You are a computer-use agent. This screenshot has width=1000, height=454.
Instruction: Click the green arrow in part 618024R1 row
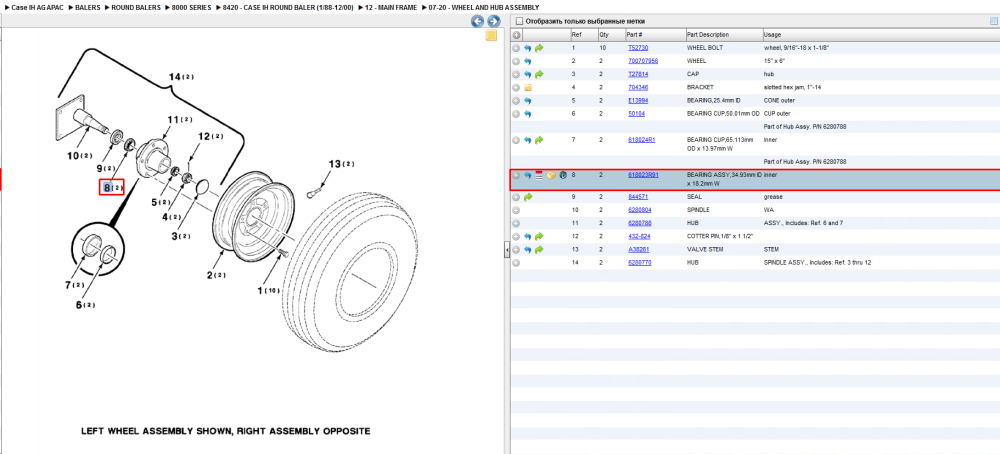tap(539, 140)
